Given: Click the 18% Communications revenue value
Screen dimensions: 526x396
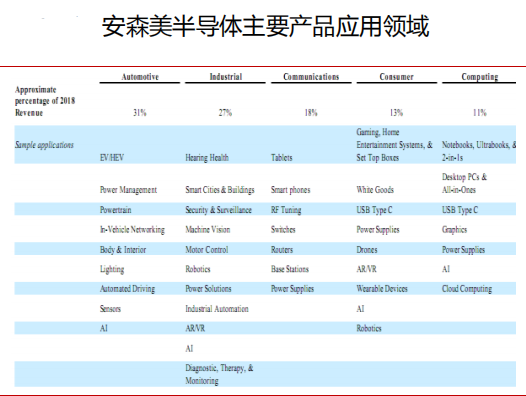Looking at the screenshot, I should point(311,112).
